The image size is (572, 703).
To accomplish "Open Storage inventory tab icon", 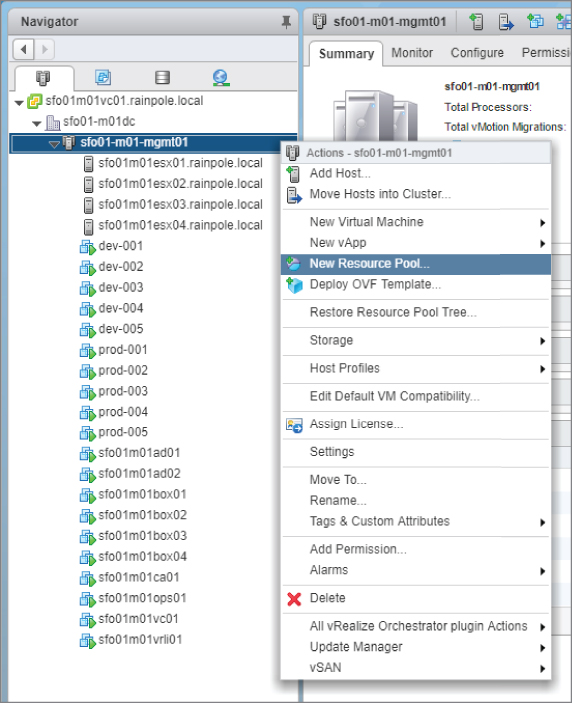I will pos(162,78).
